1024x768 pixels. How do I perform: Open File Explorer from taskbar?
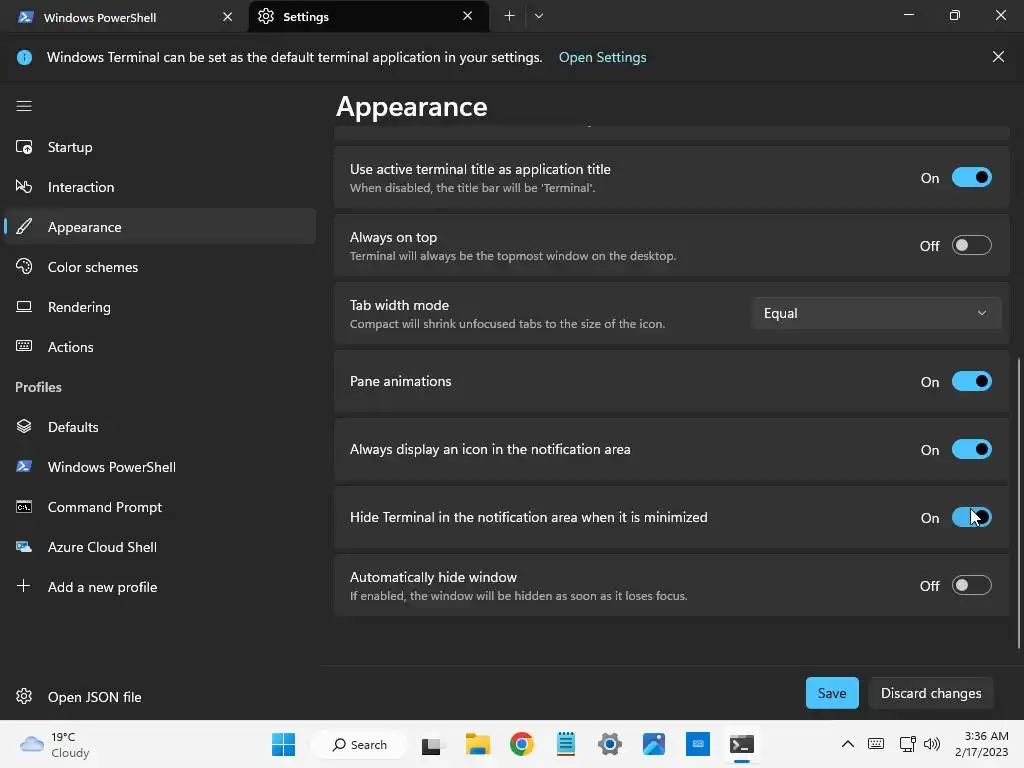click(x=477, y=744)
